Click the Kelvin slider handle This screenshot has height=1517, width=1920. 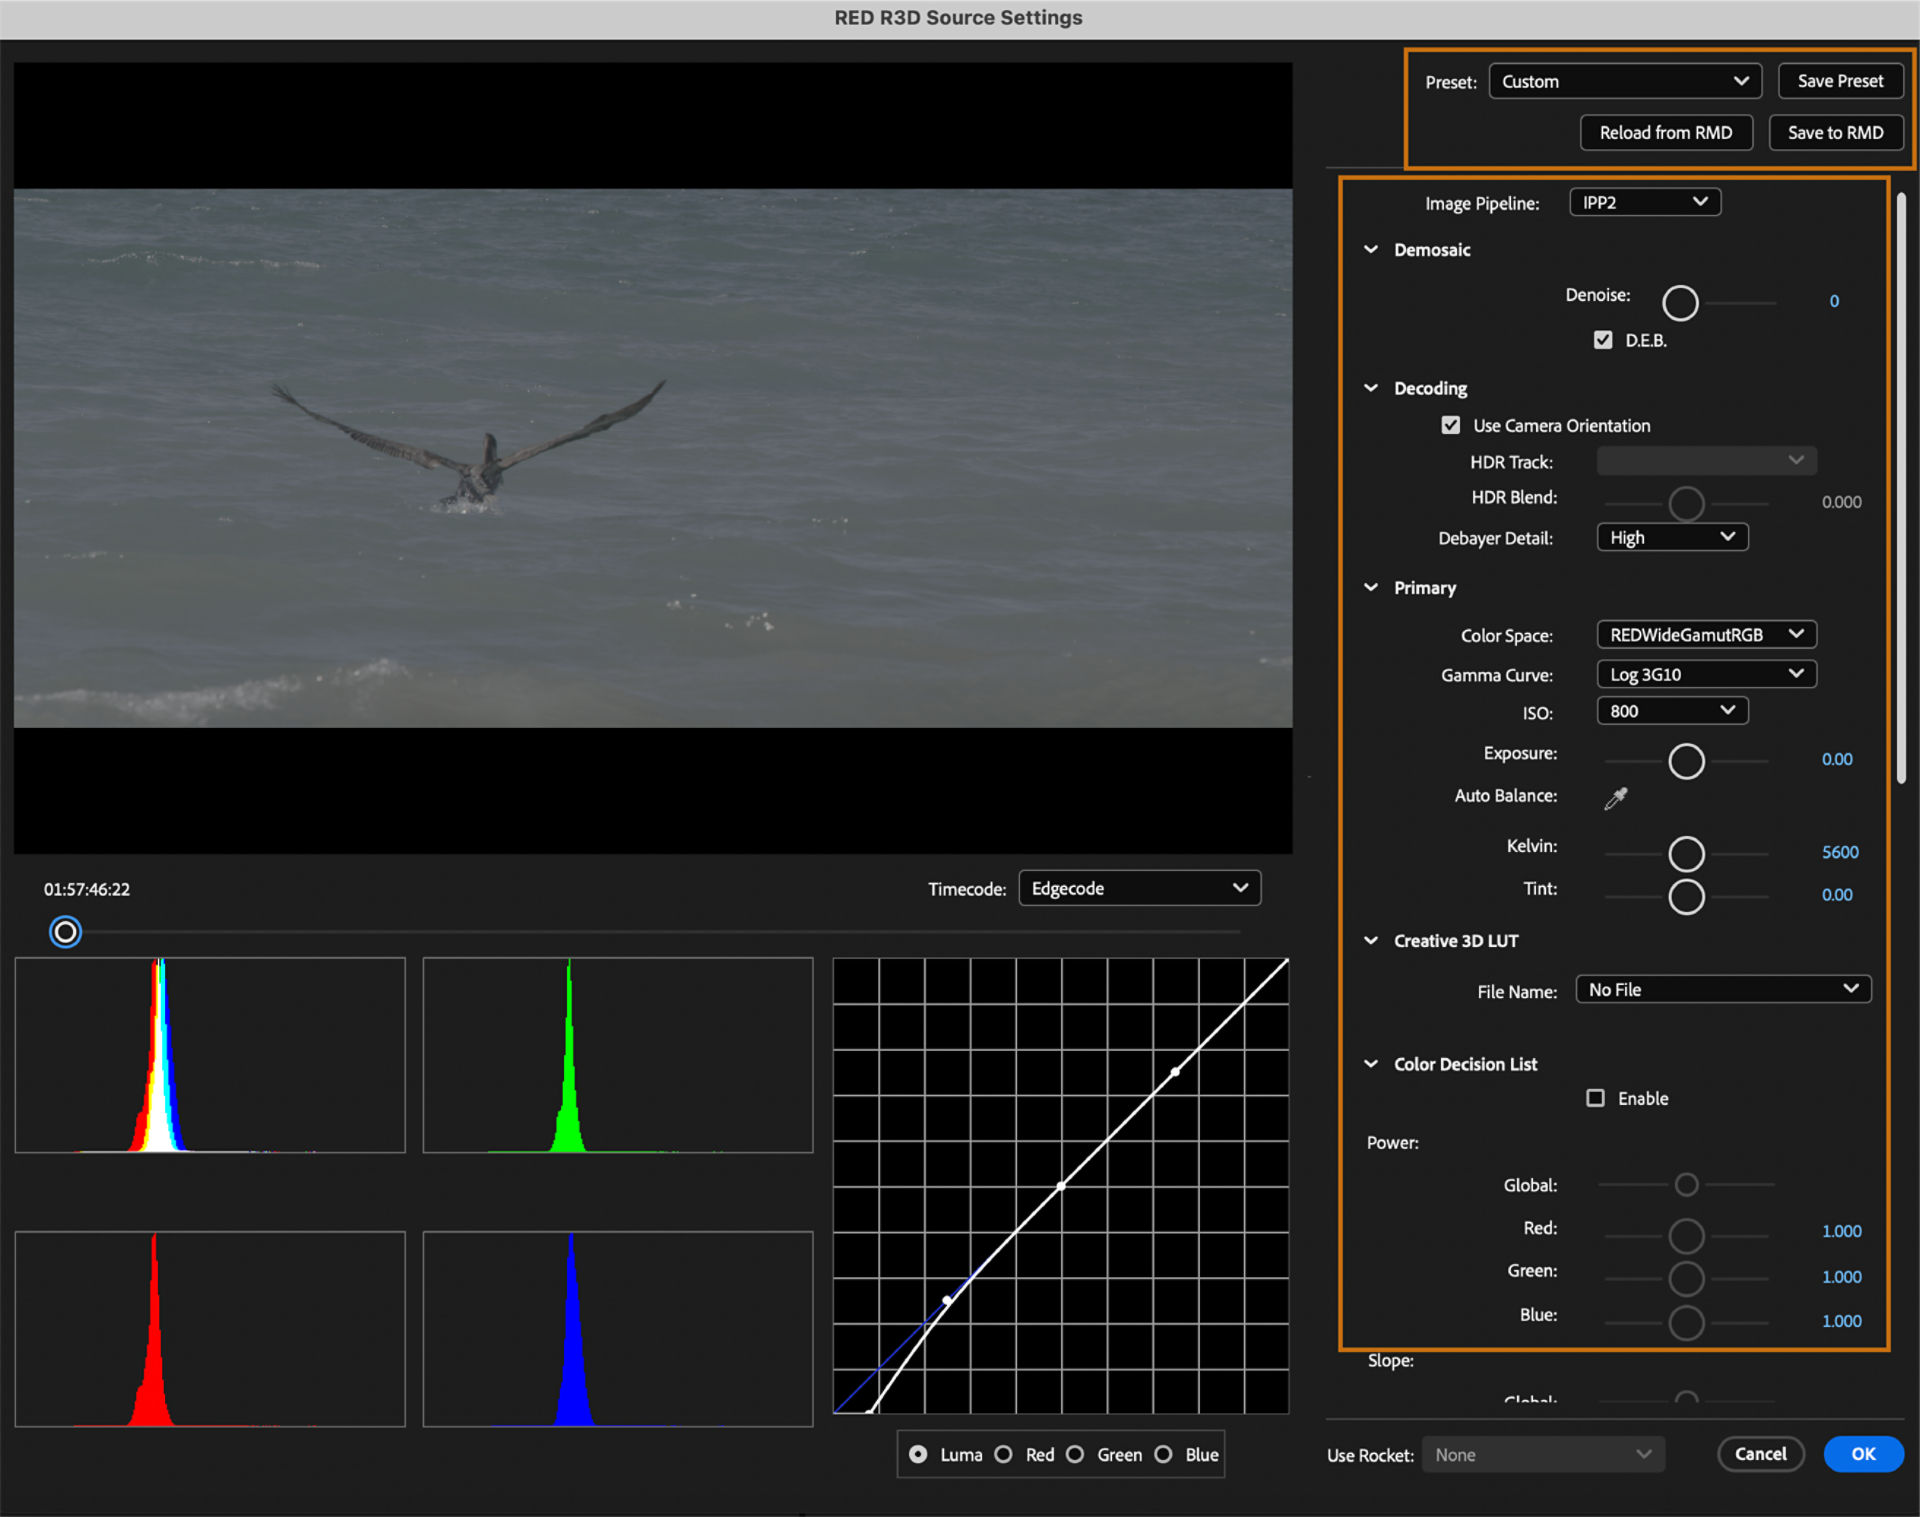click(1686, 854)
